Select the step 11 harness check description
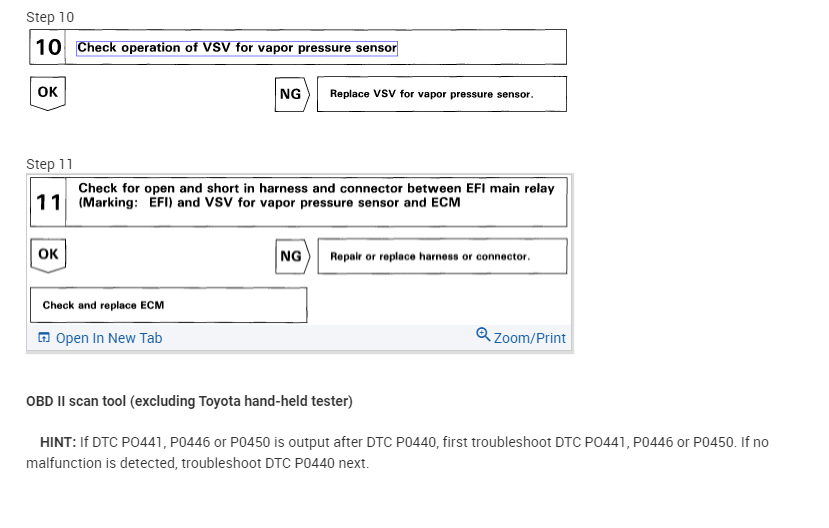 [x=316, y=195]
